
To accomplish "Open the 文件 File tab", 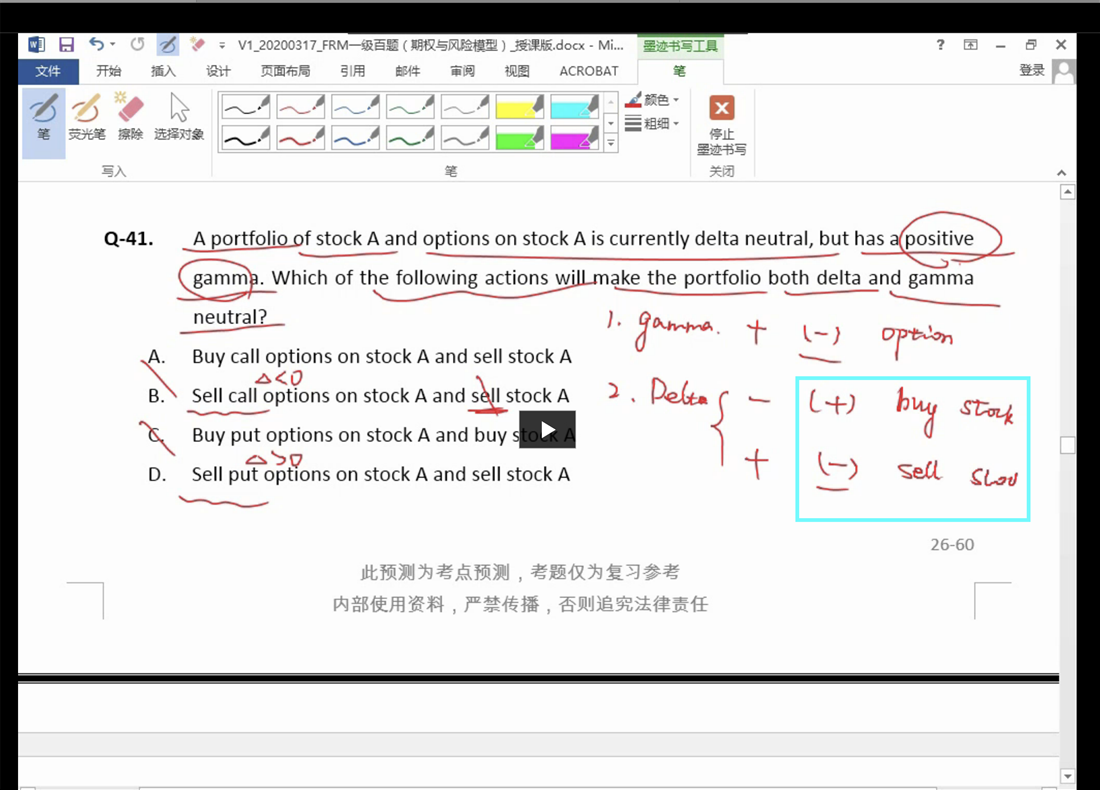I will (48, 71).
